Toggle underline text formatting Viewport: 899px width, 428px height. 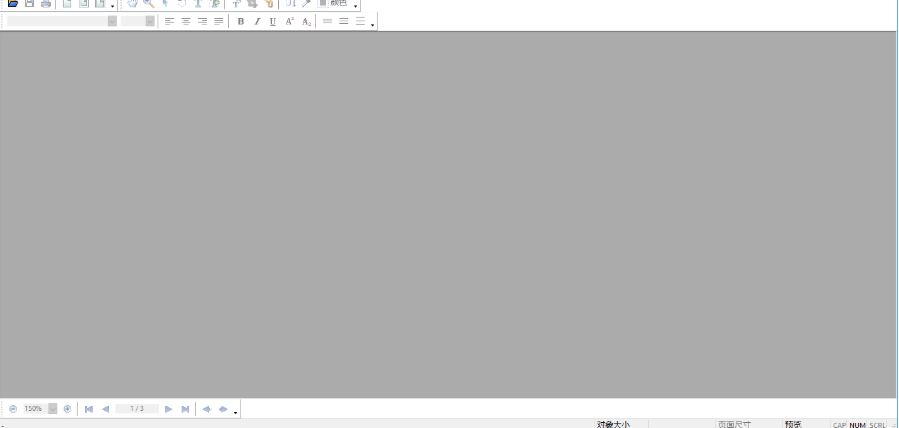click(x=273, y=21)
